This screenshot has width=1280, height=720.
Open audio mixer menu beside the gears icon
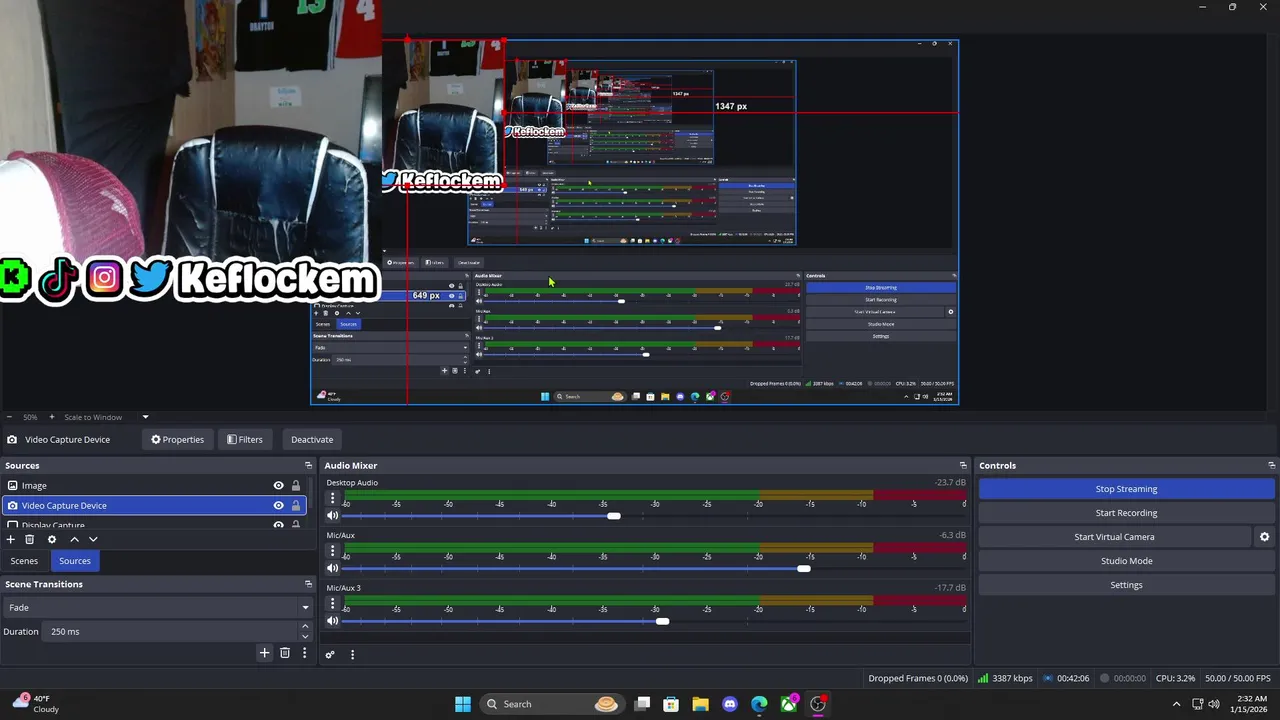352,655
